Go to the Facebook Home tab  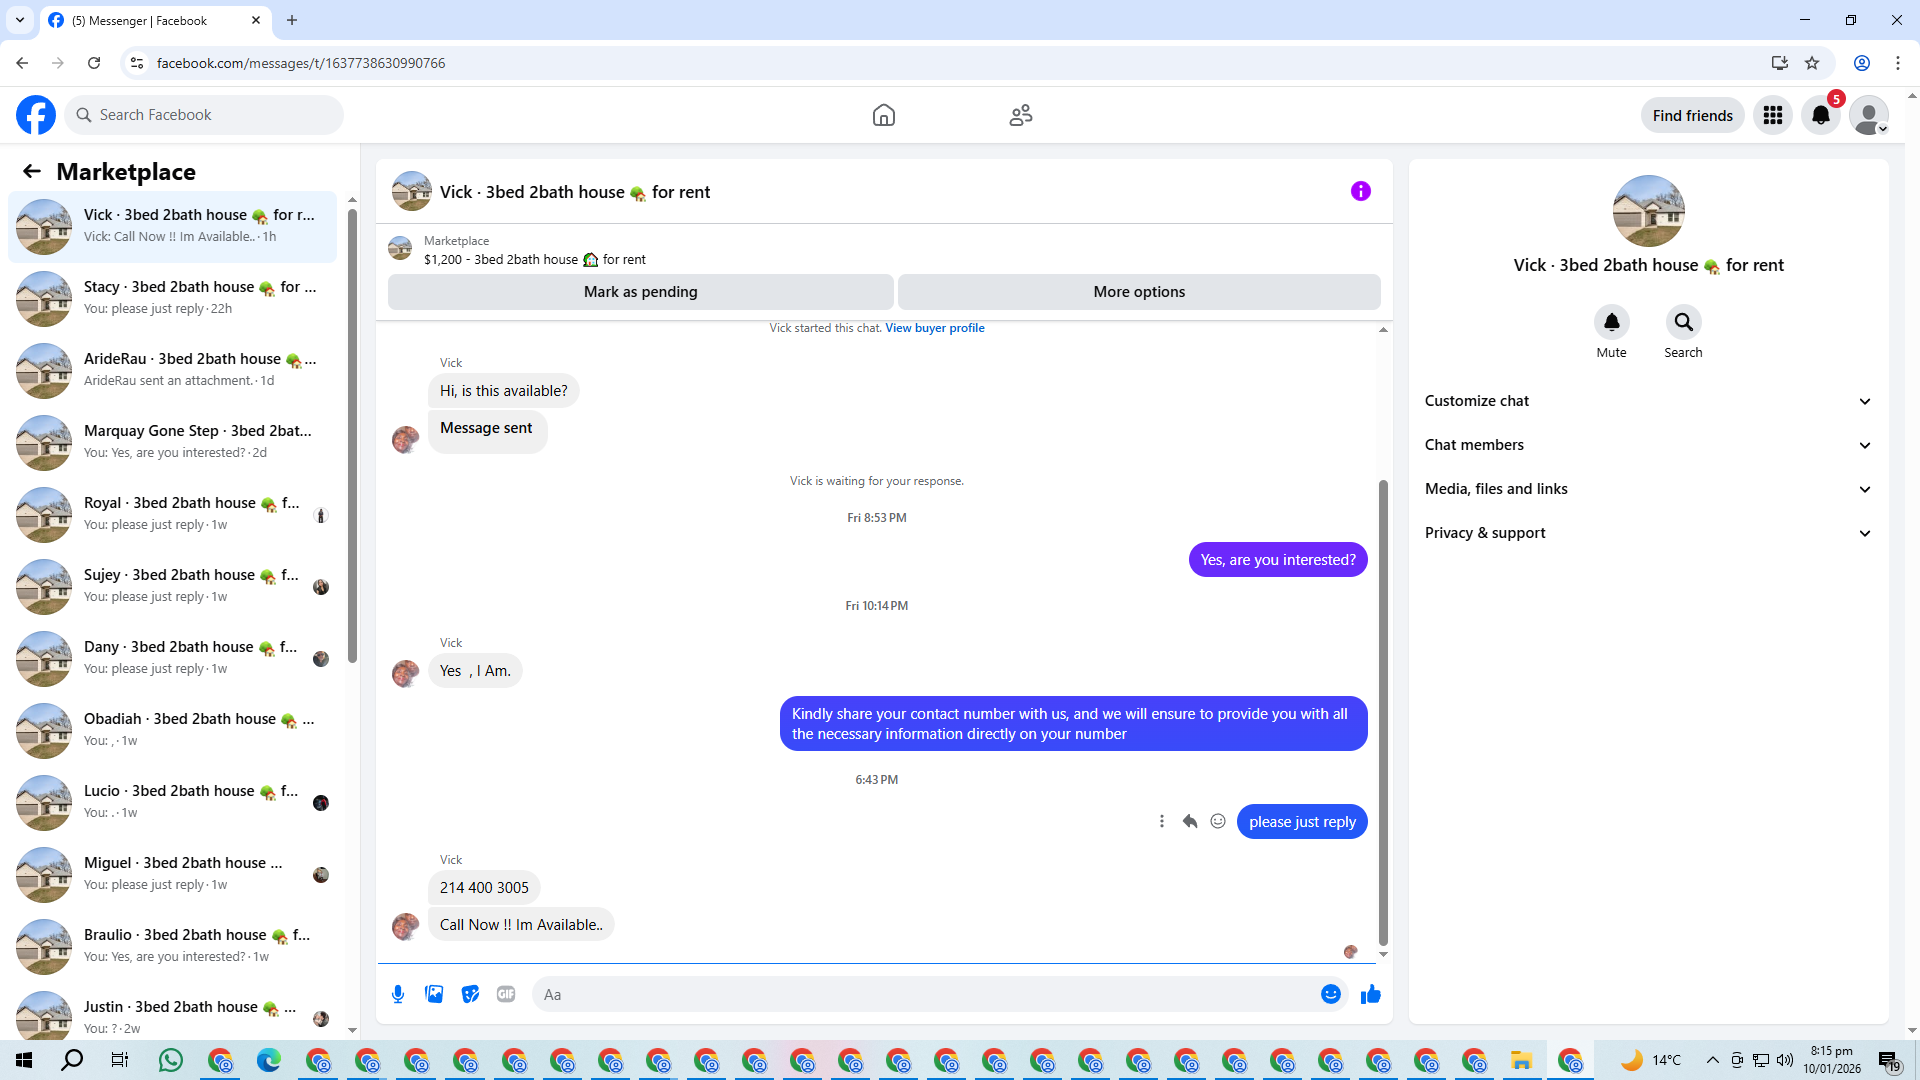tap(883, 115)
